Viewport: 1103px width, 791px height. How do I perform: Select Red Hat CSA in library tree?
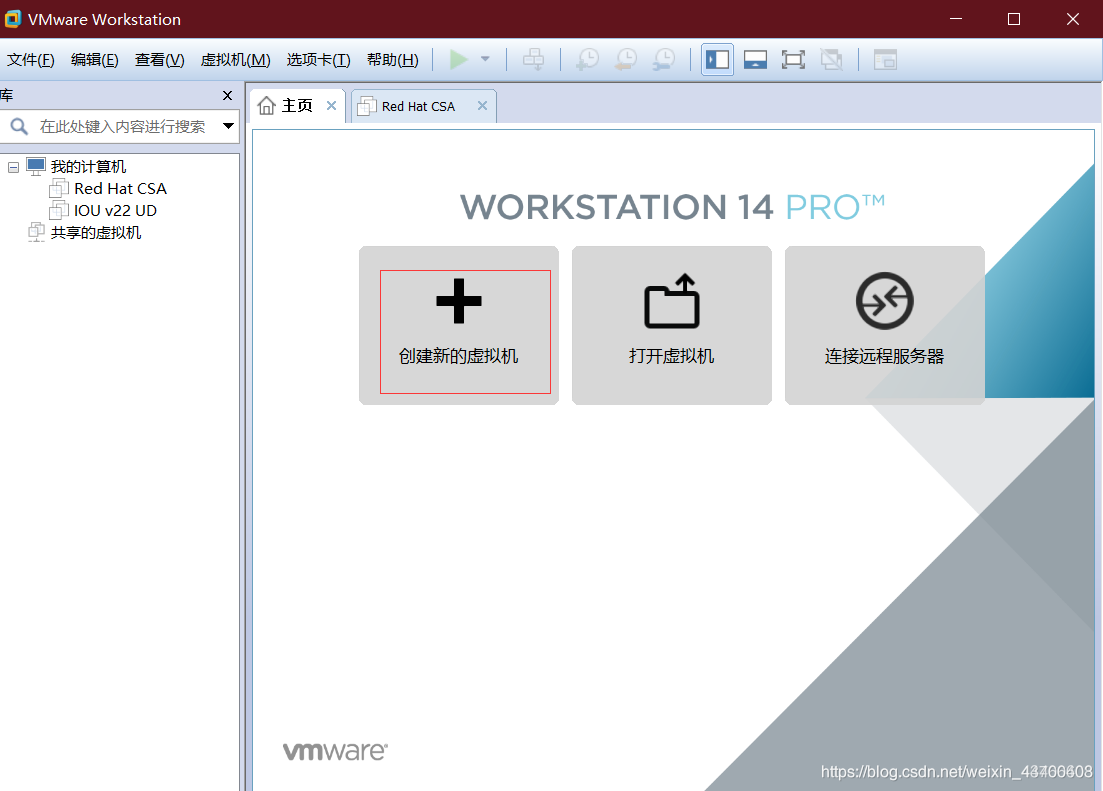[120, 189]
